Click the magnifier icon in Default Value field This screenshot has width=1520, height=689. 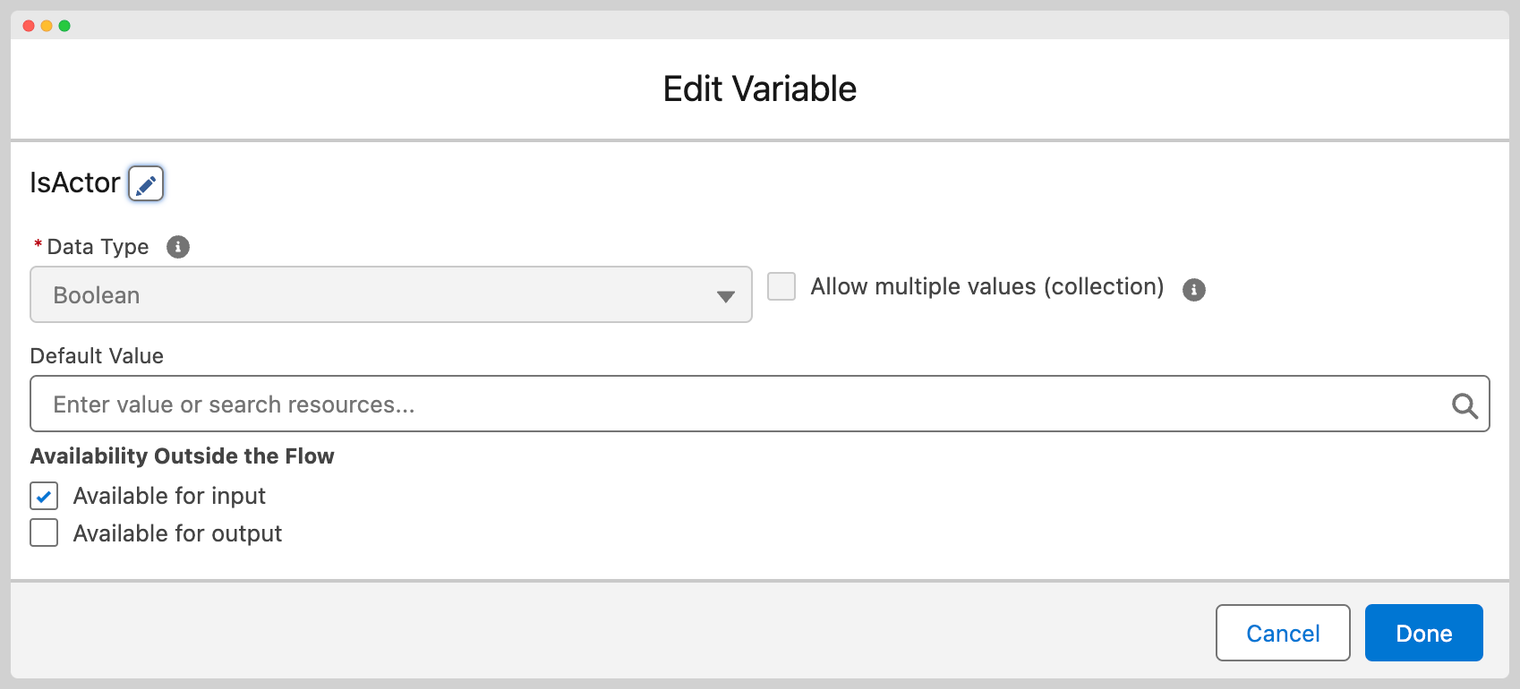[1465, 405]
